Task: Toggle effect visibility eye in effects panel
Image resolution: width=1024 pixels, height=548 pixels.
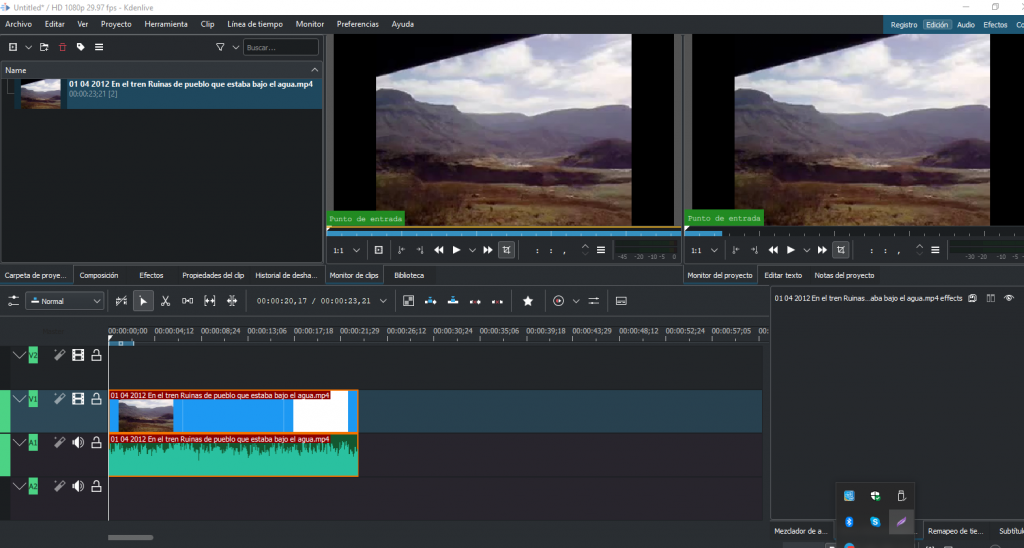Action: tap(1009, 298)
